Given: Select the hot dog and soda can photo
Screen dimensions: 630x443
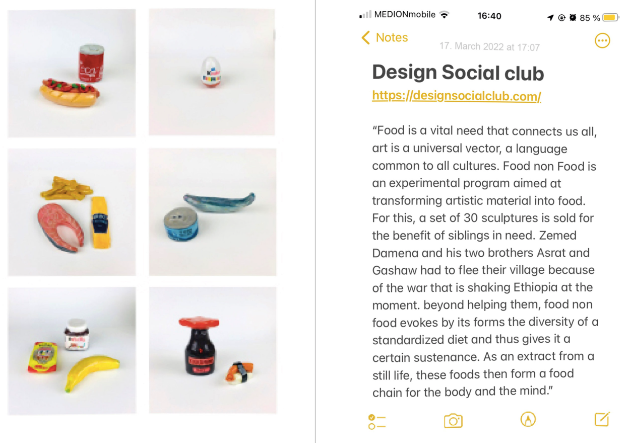Looking at the screenshot, I should tap(72, 73).
